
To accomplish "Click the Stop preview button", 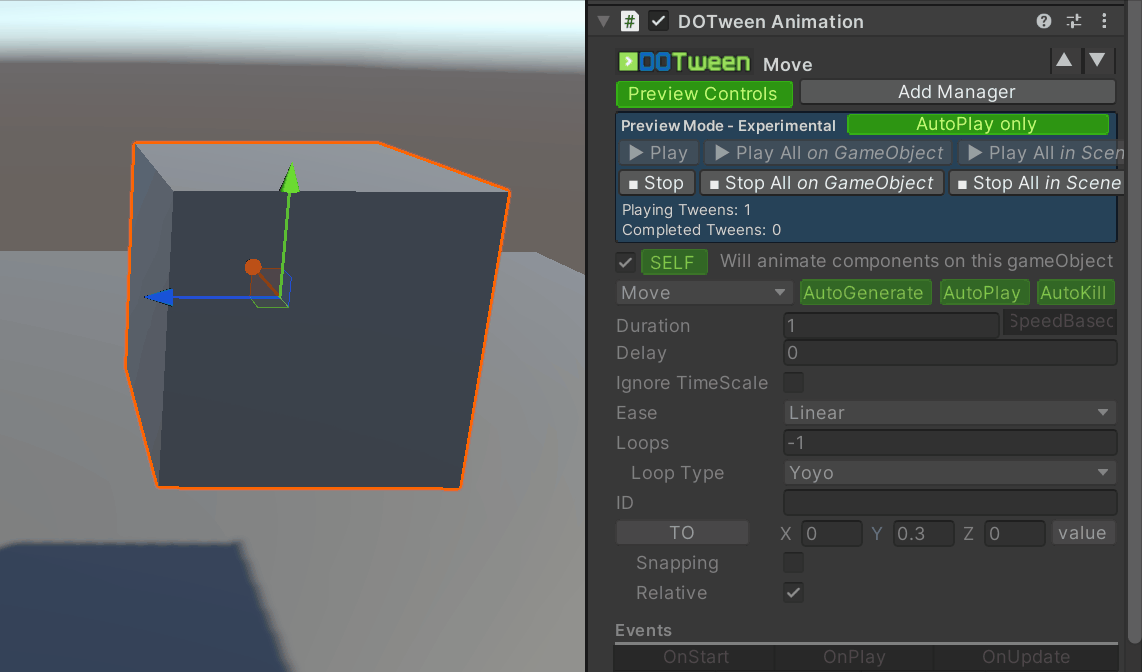I will pyautogui.click(x=656, y=183).
